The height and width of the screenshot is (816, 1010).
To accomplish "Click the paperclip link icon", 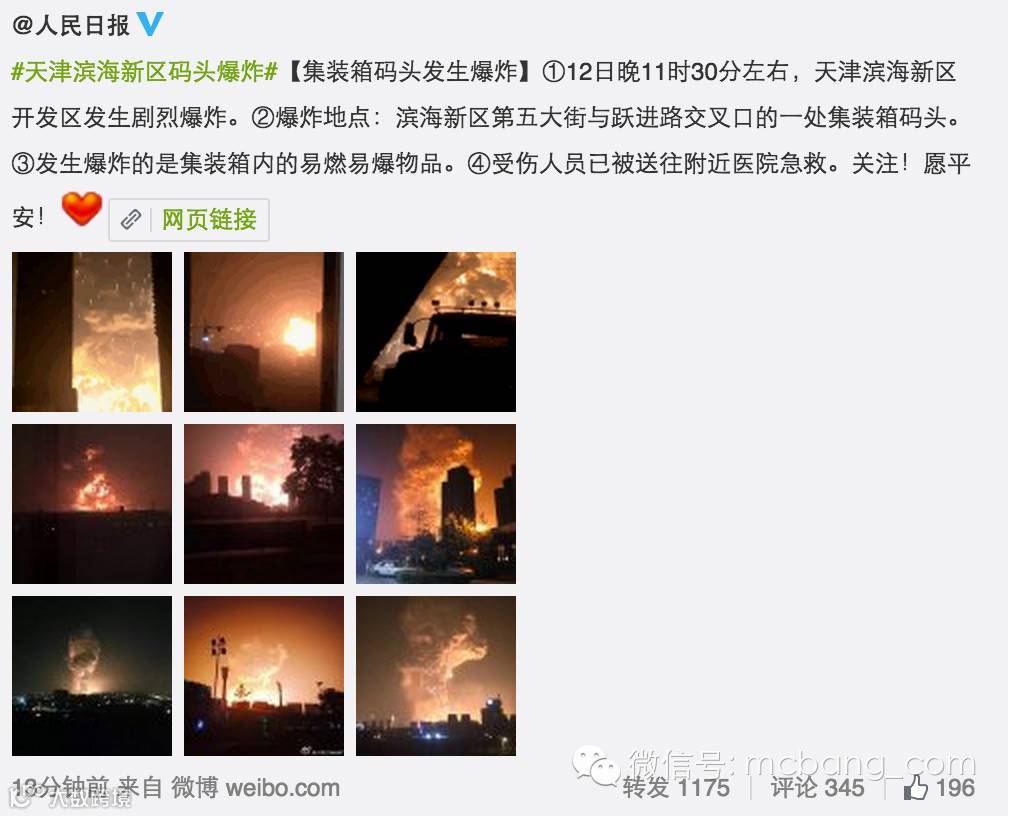I will coord(131,220).
